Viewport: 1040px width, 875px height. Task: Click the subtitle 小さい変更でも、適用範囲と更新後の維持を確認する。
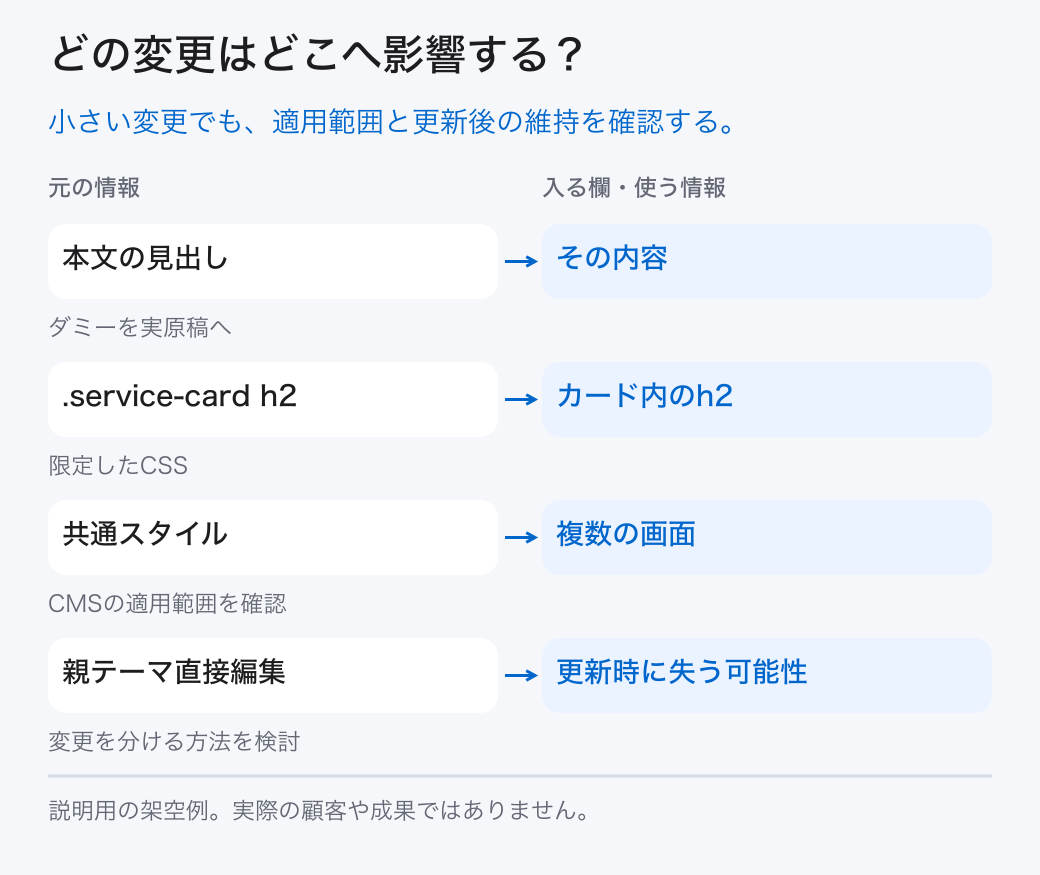click(x=392, y=122)
